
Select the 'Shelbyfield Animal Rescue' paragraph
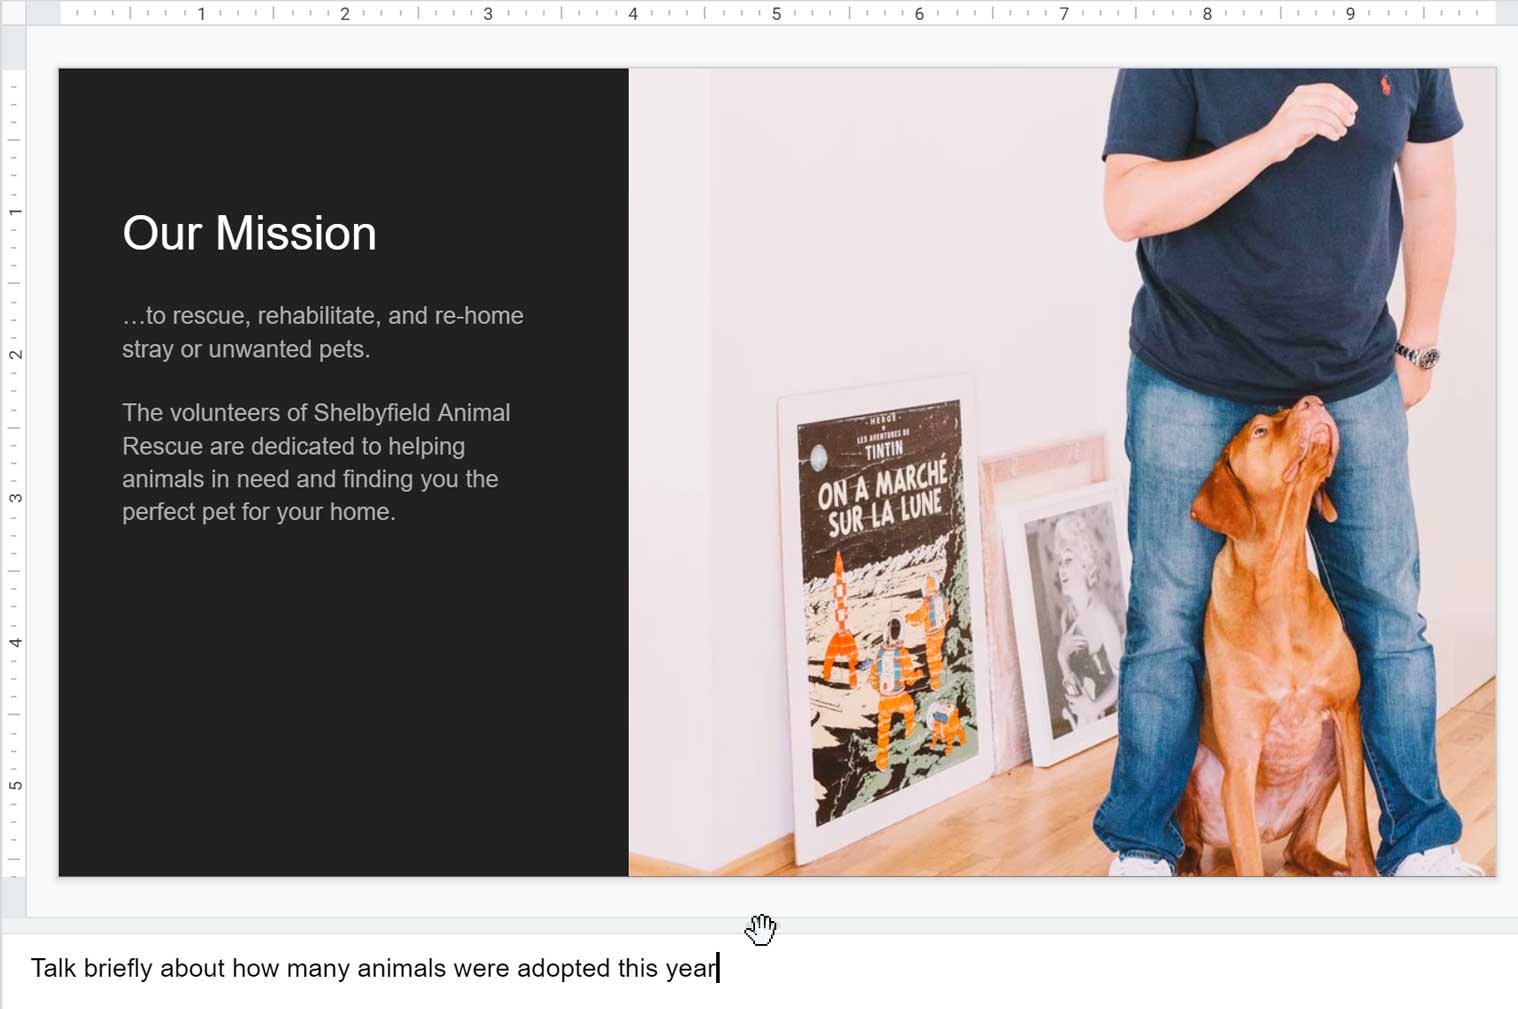point(316,460)
